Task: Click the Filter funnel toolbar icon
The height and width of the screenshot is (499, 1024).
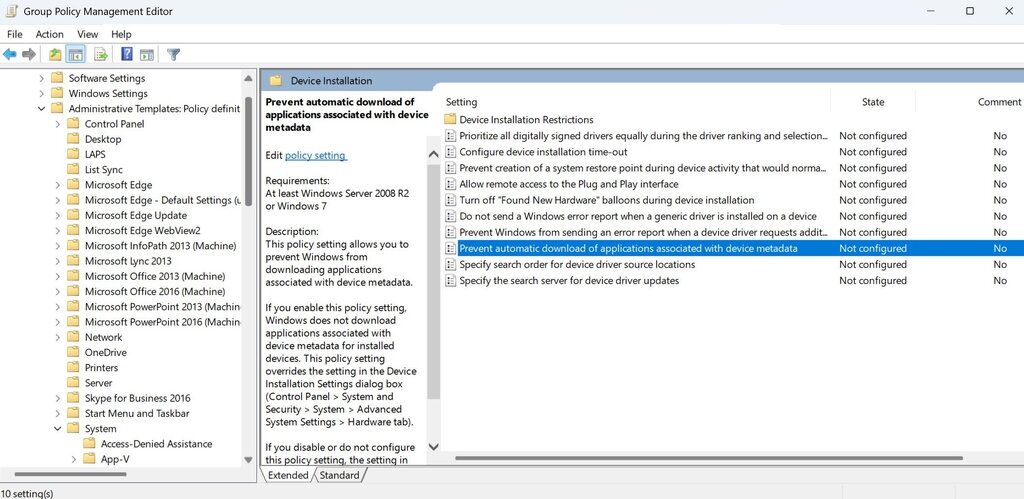Action: (173, 54)
